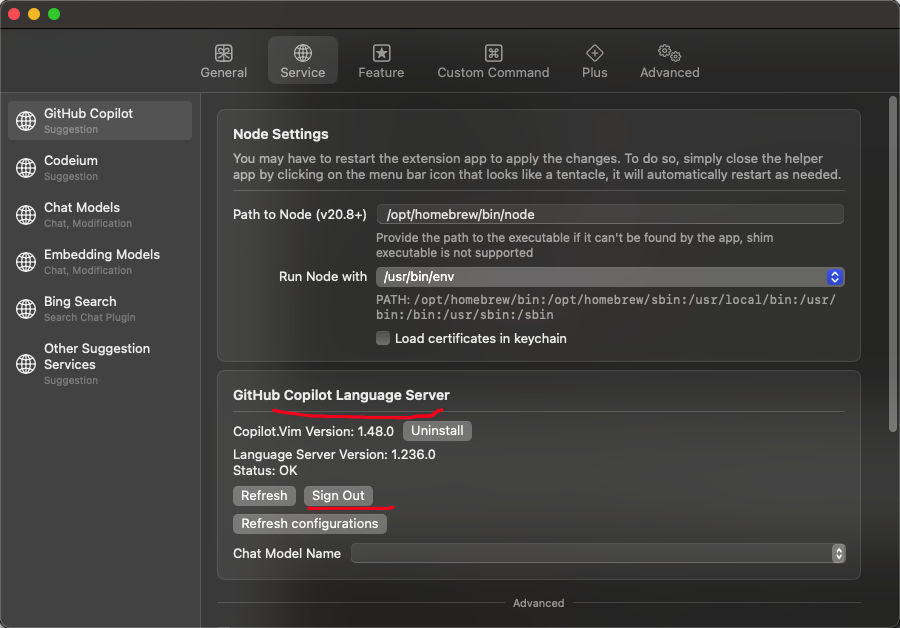
Task: Click the green zoom window button
Action: pos(54,14)
